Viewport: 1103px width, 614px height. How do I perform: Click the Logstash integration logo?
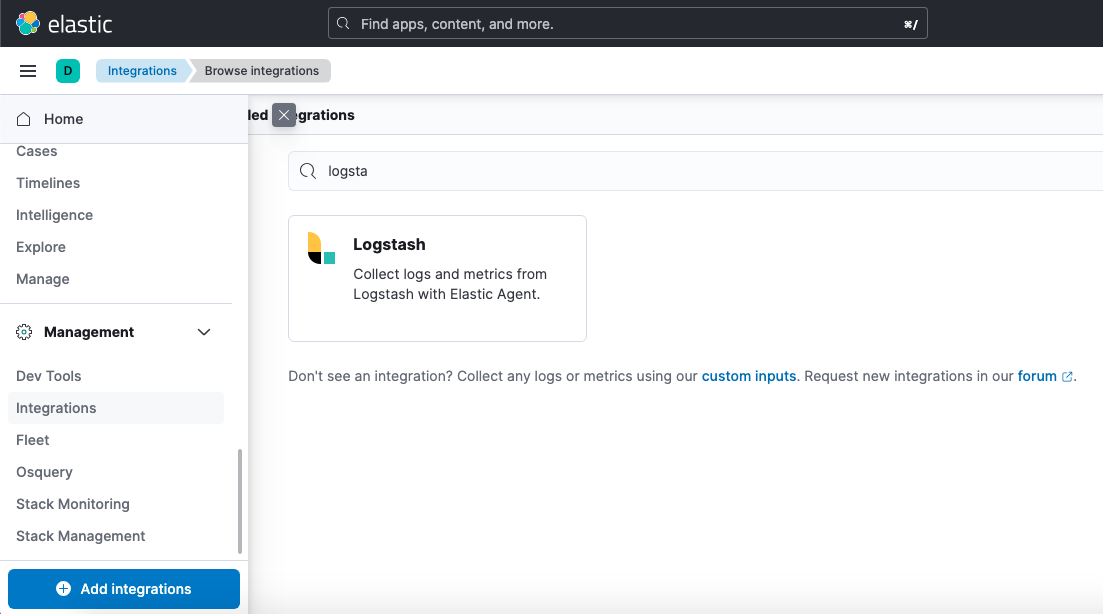(x=321, y=248)
